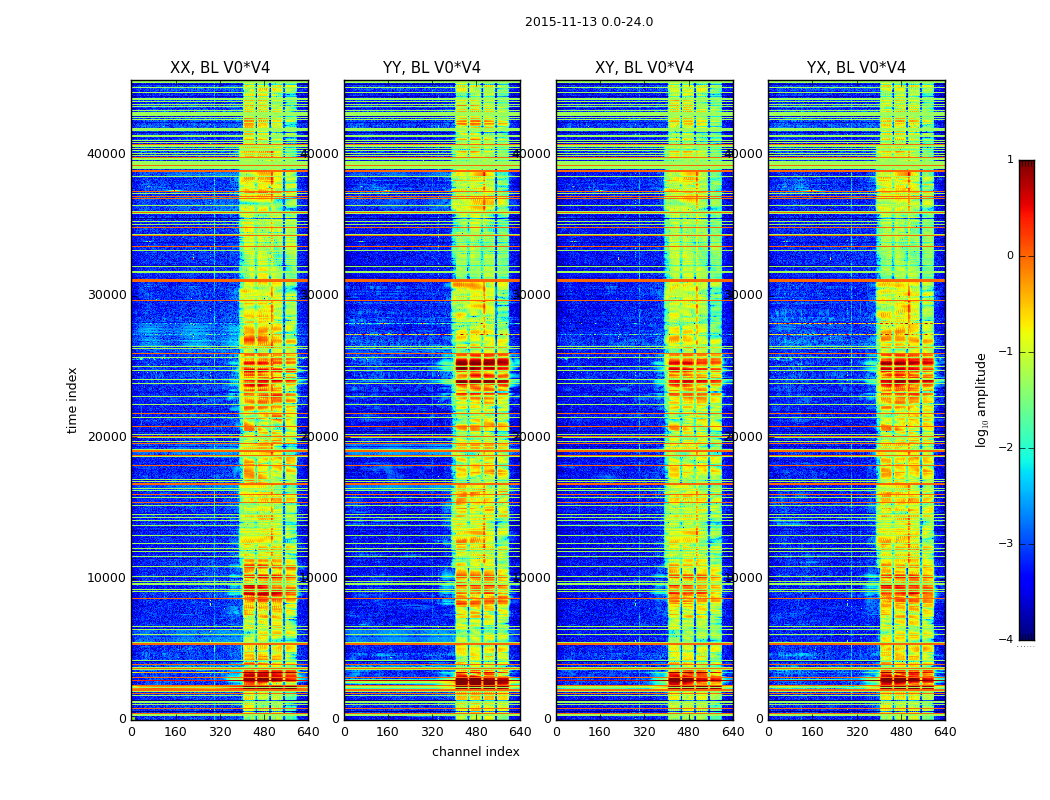Click the colorbar tick label '−2'

pyautogui.click(x=1006, y=448)
